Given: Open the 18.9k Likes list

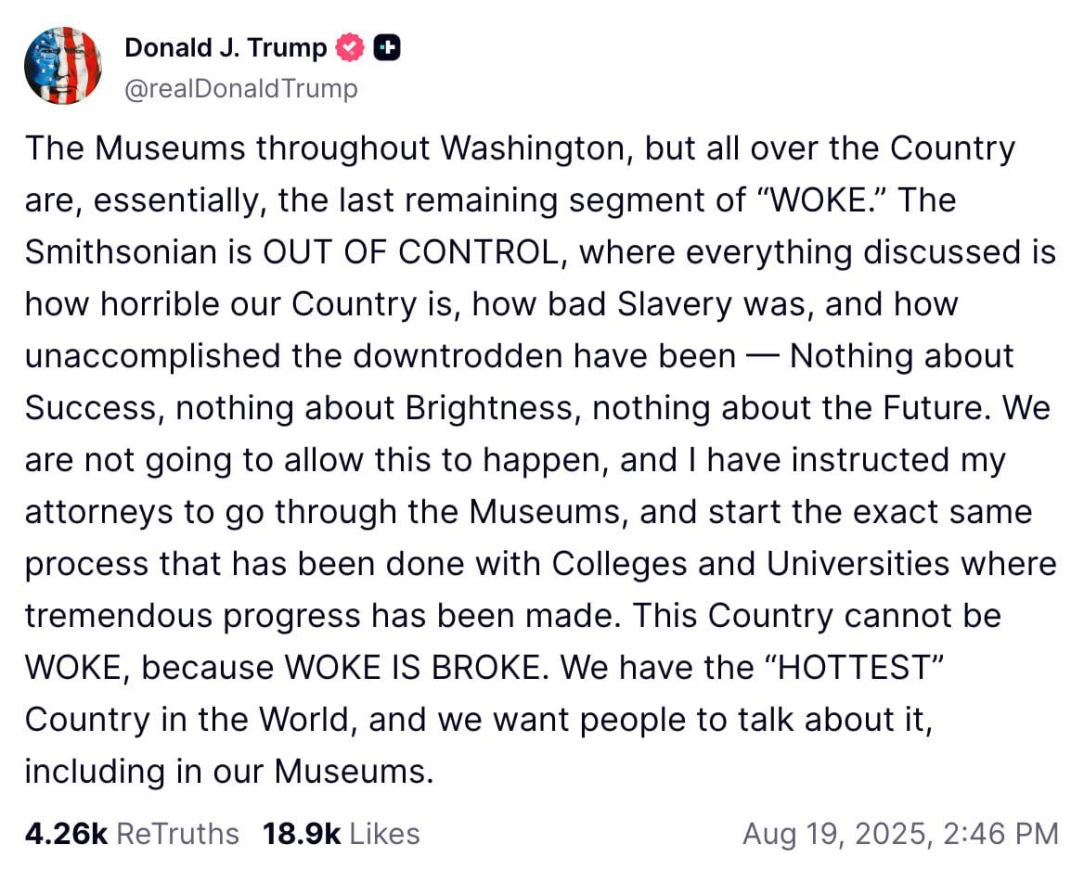Looking at the screenshot, I should [301, 834].
